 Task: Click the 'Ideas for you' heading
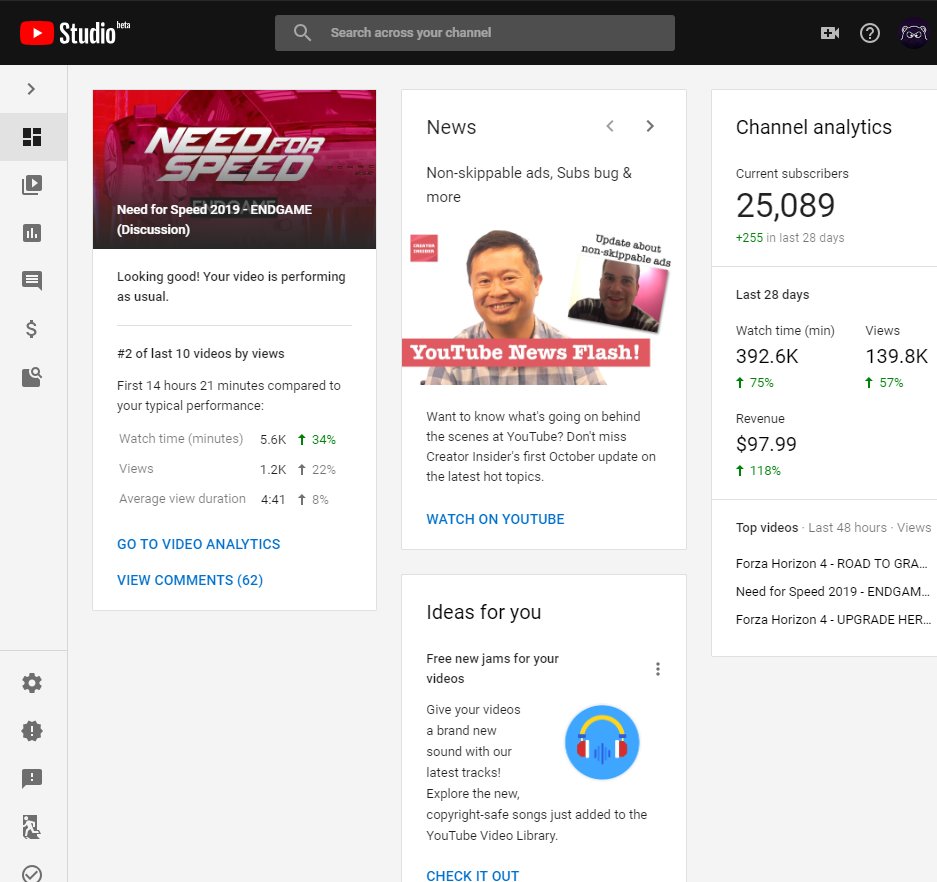(x=483, y=612)
